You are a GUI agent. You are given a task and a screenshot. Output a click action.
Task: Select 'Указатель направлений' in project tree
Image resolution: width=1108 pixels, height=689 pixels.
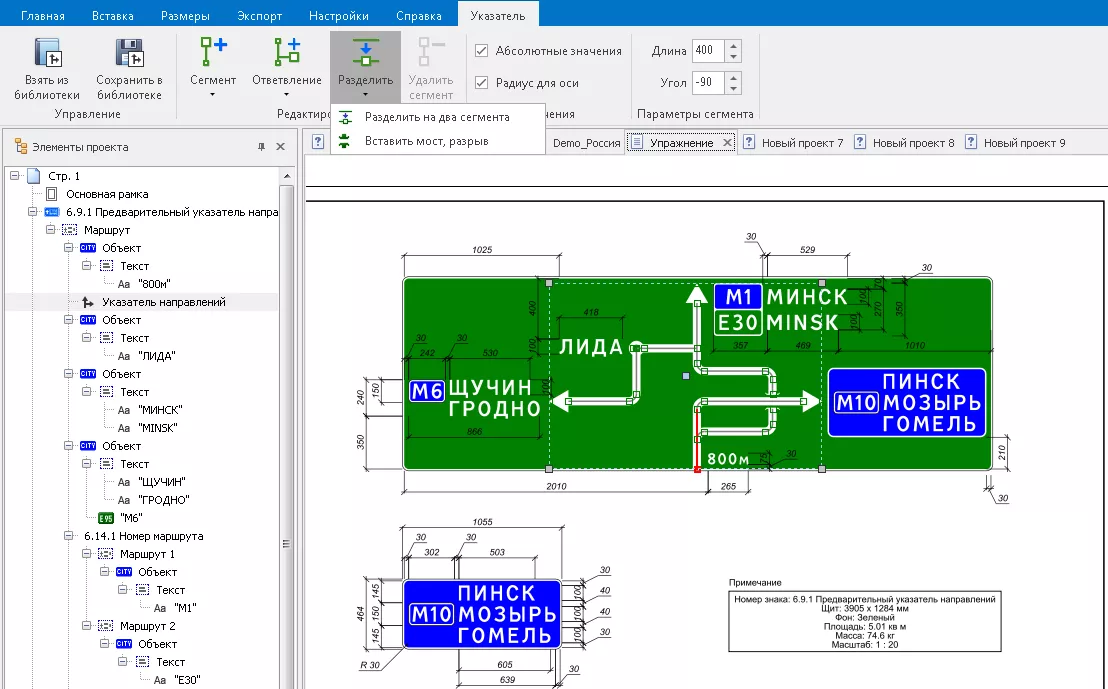coord(163,302)
